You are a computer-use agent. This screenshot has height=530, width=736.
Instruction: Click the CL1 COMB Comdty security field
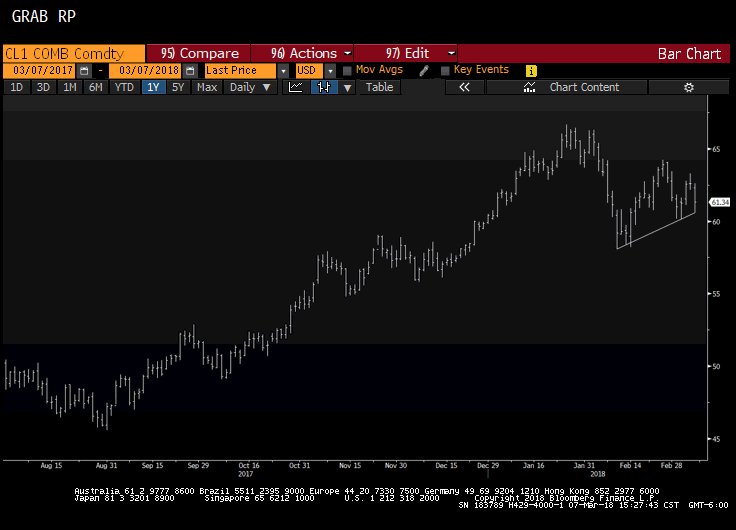pos(74,54)
